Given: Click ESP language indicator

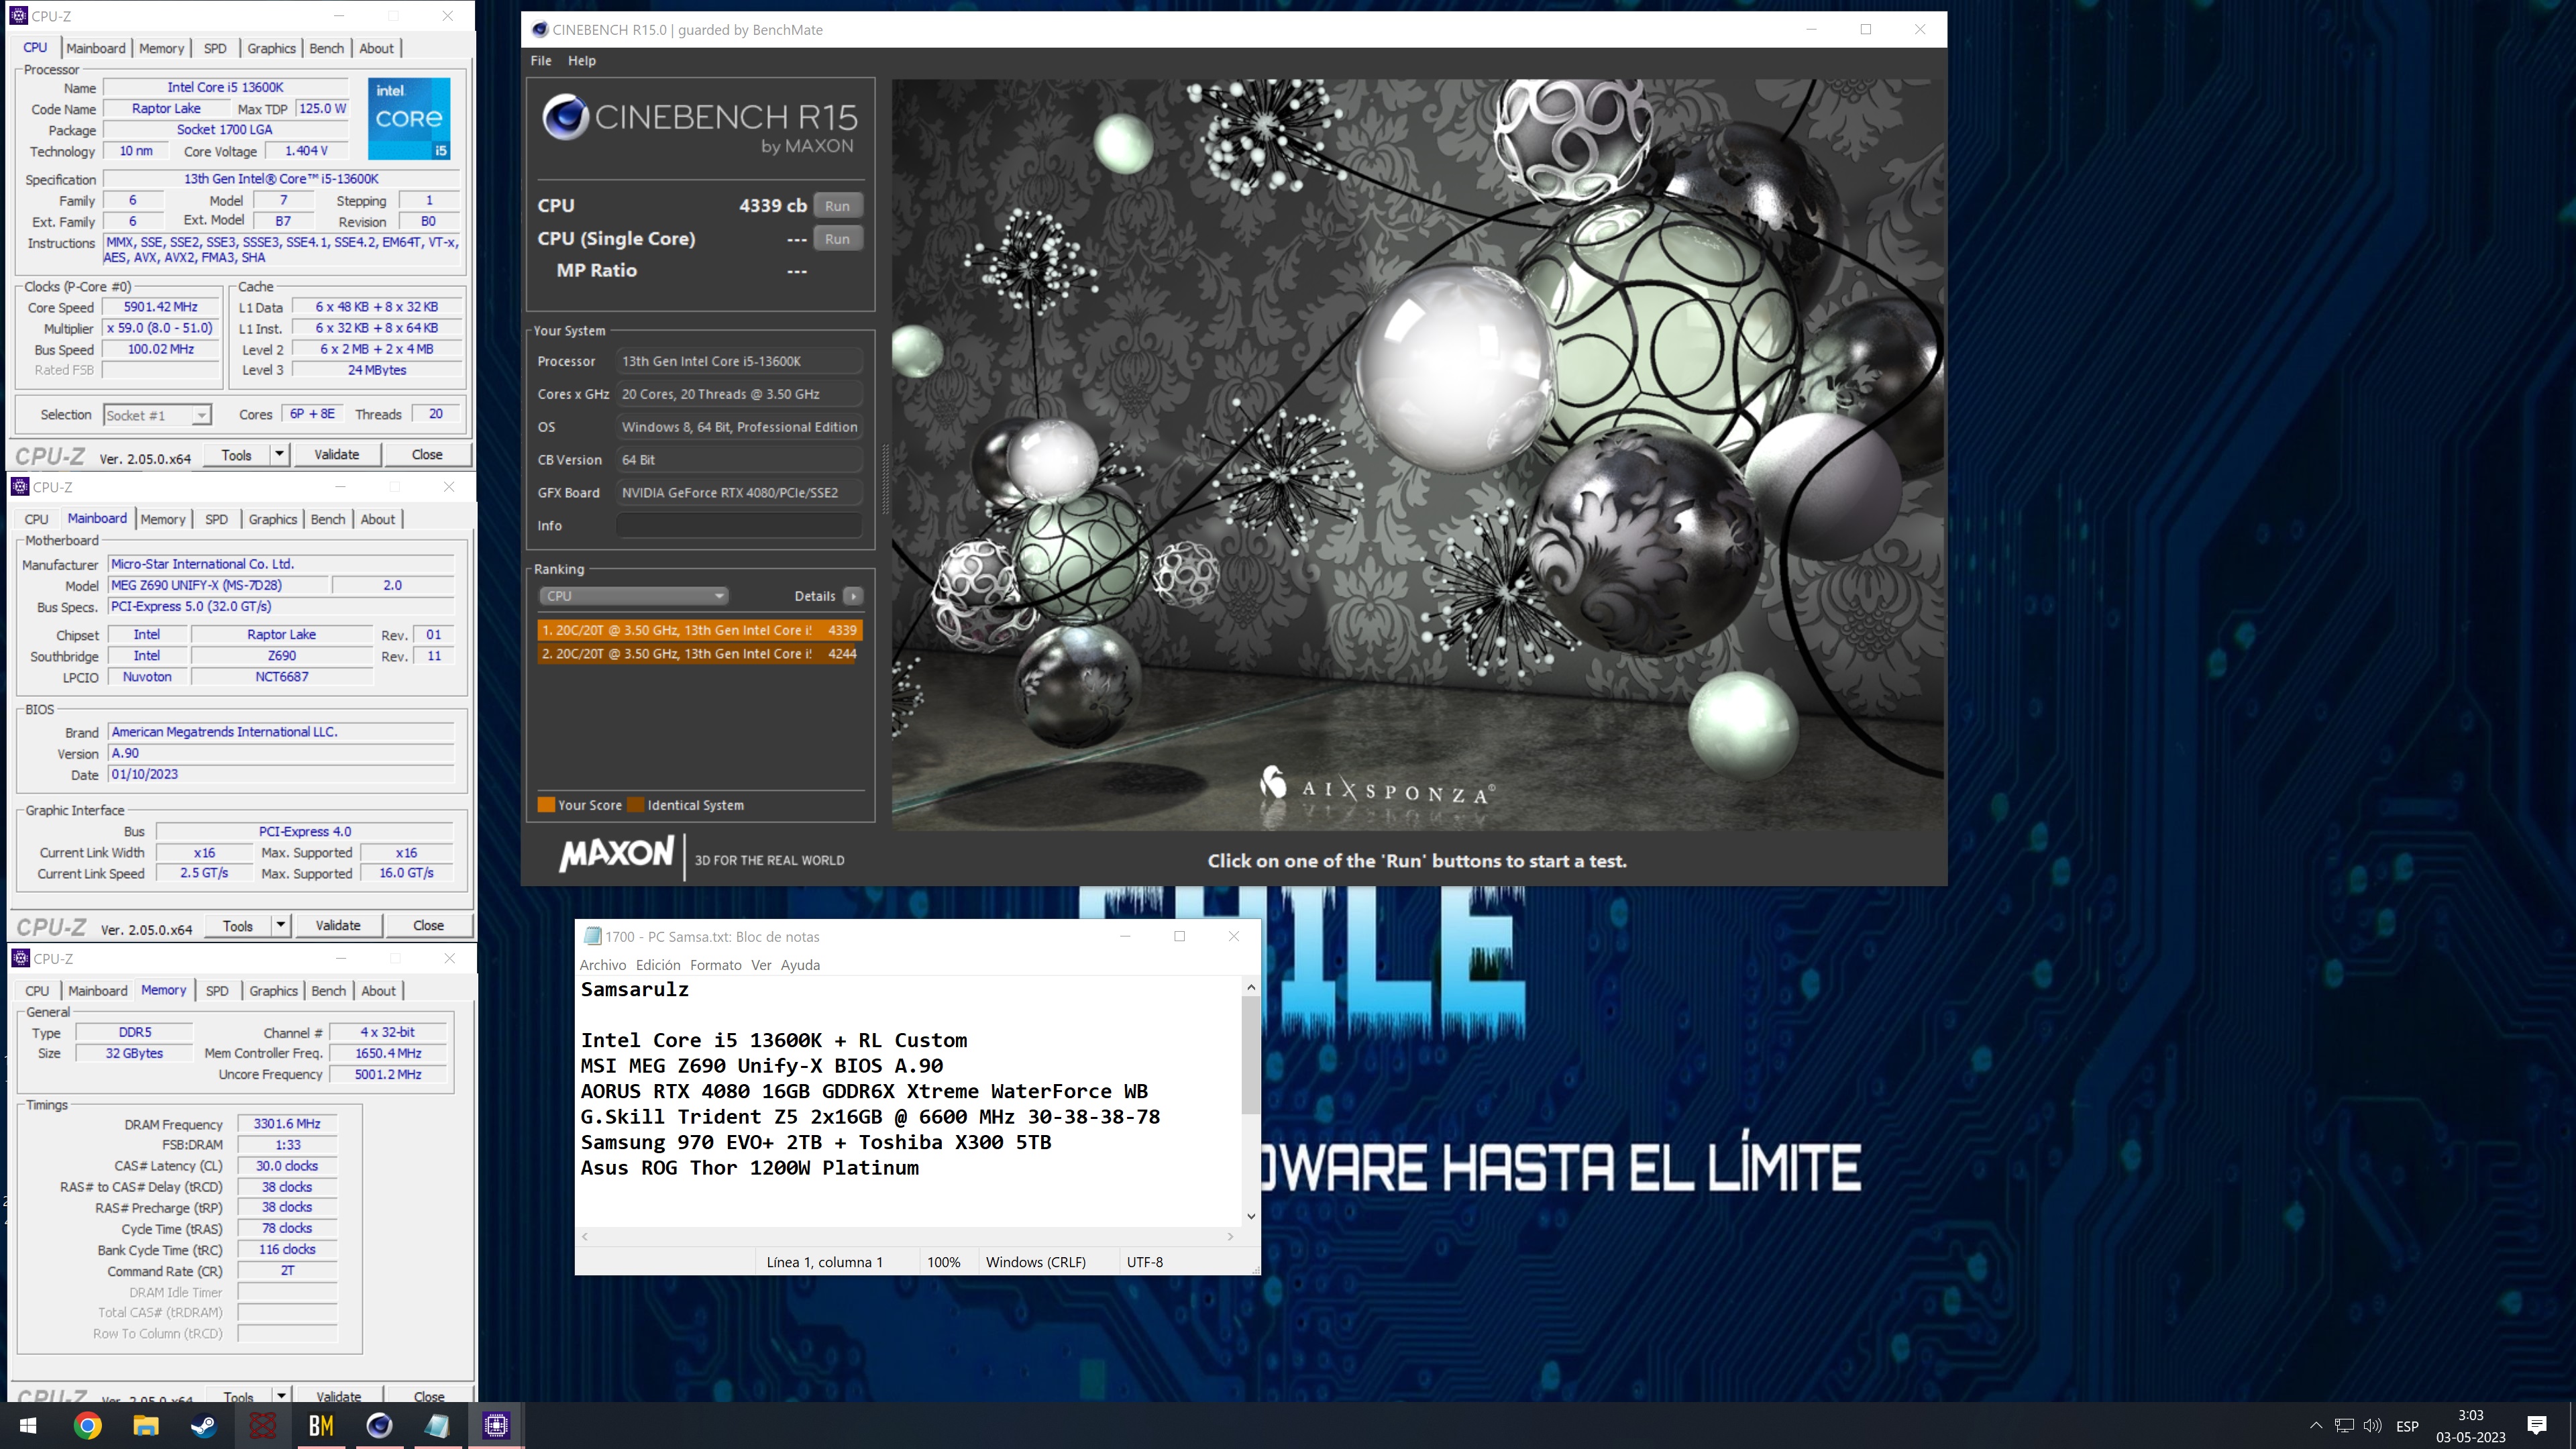Looking at the screenshot, I should [2407, 1426].
